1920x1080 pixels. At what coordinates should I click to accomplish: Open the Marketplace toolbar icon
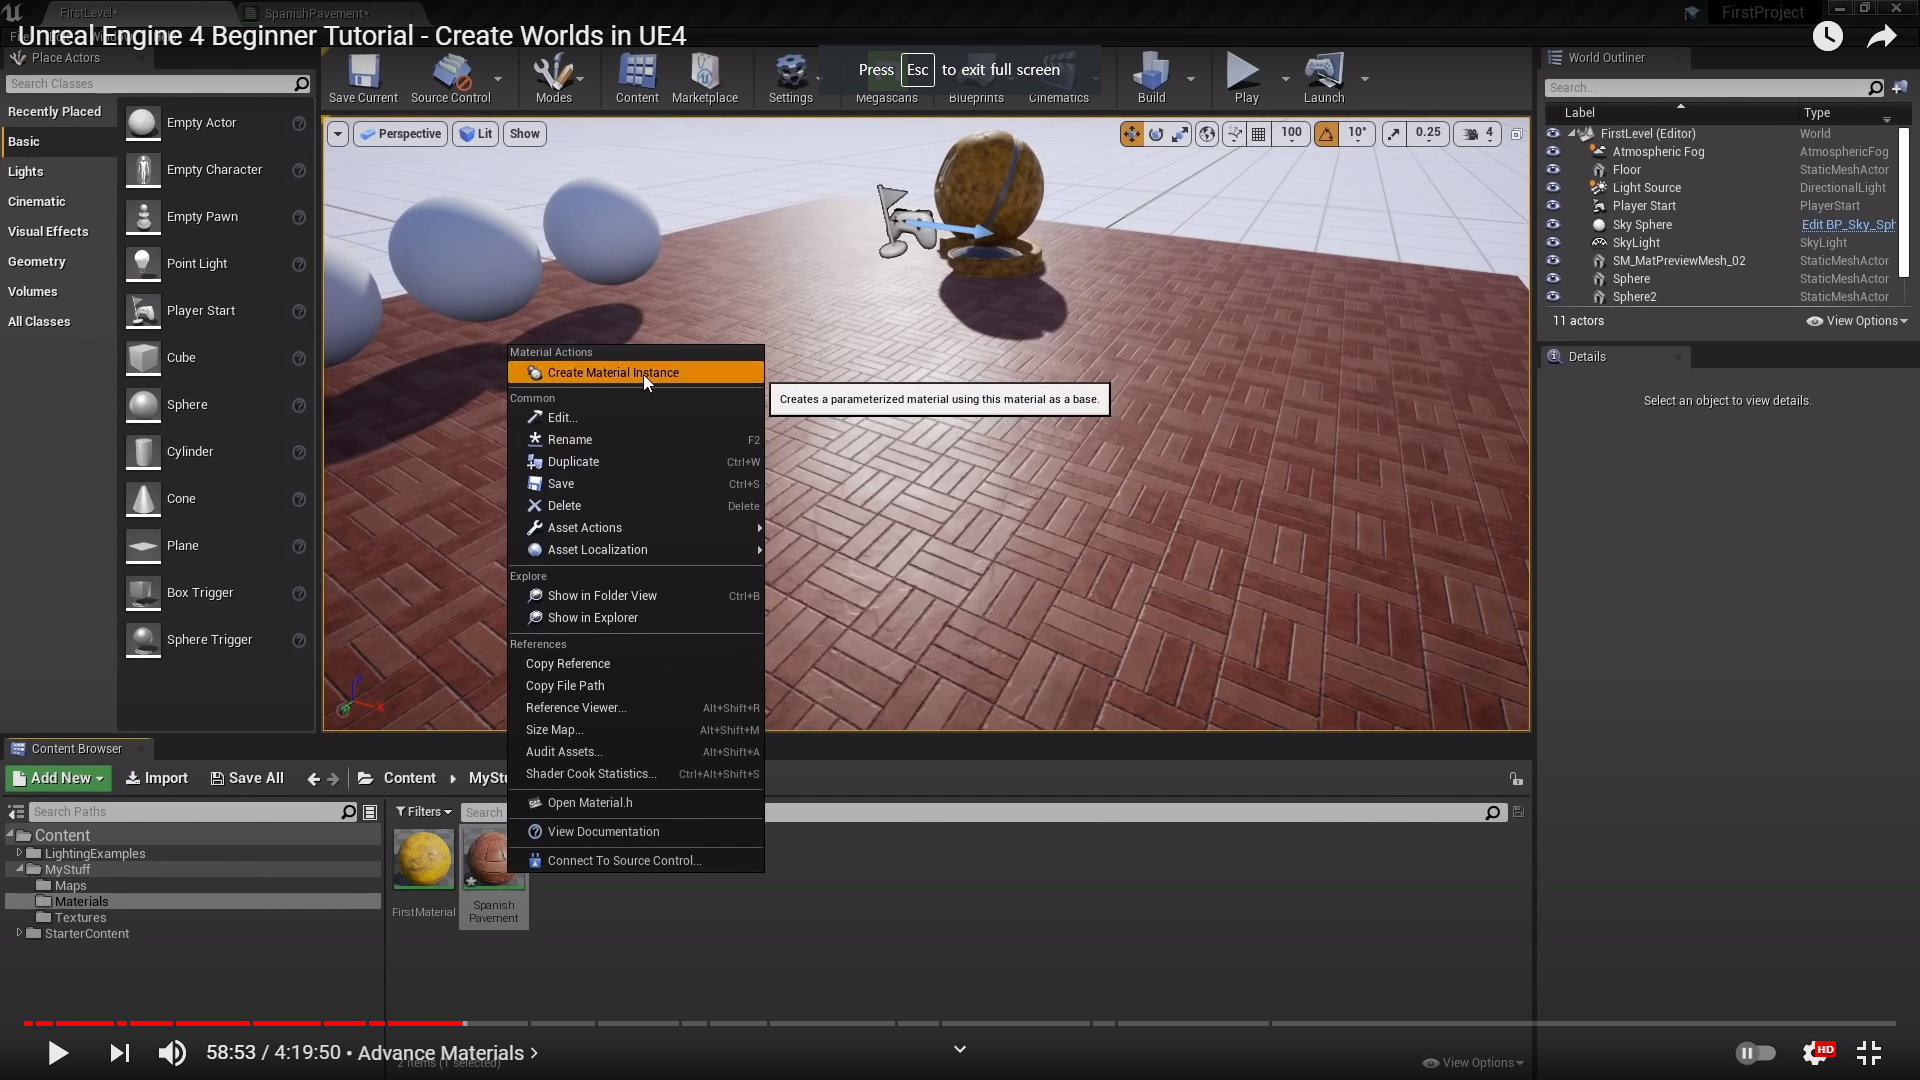click(x=704, y=73)
